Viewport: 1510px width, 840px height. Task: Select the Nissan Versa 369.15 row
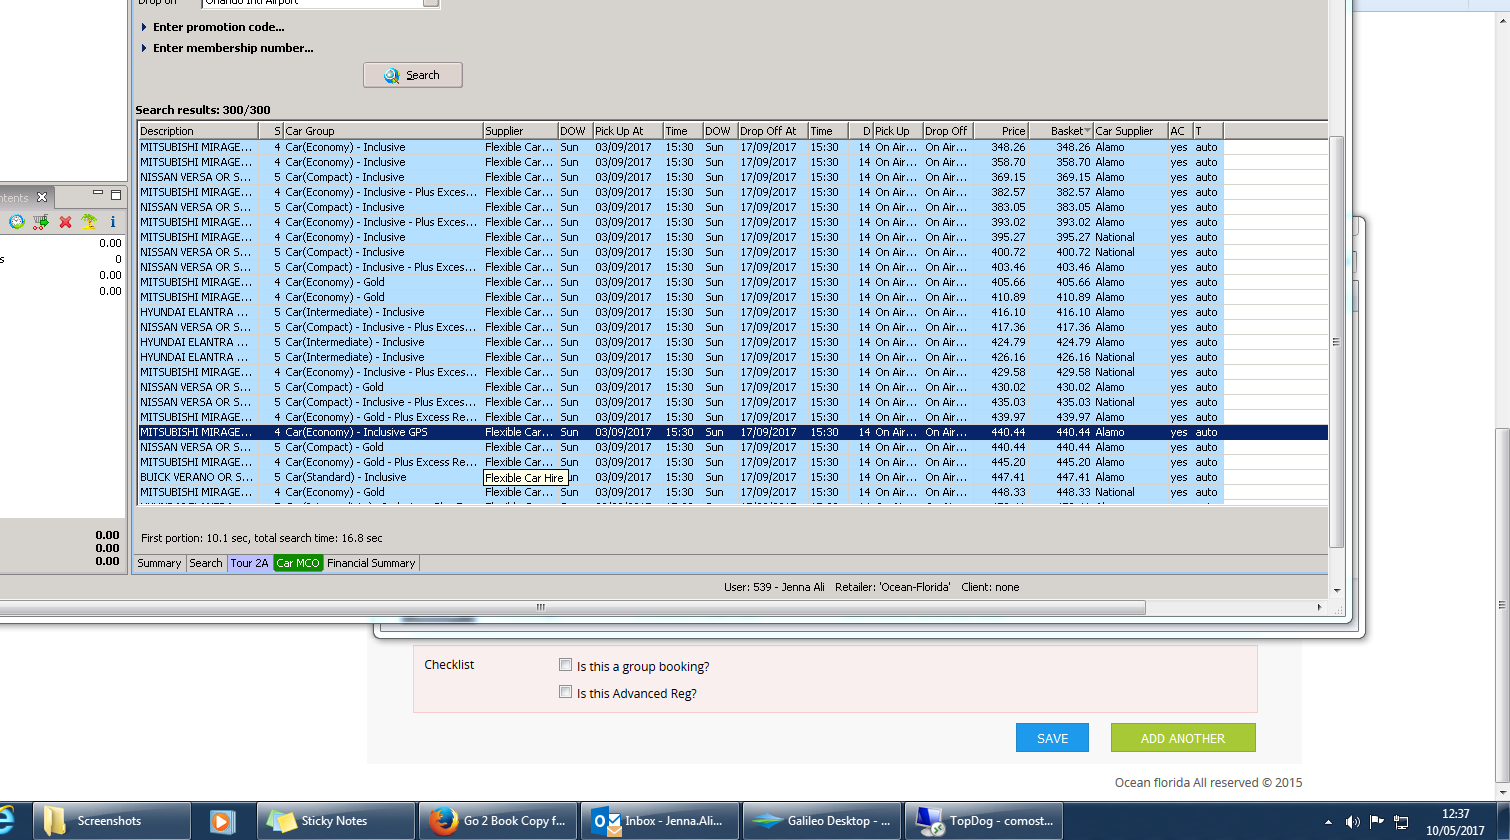pos(732,177)
